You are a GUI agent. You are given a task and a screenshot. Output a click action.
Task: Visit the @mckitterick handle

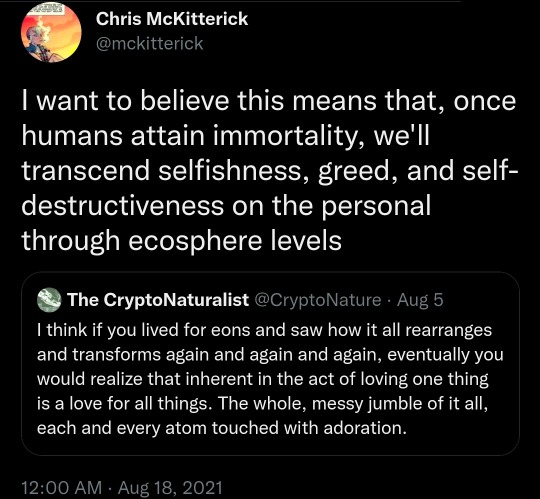pos(149,44)
